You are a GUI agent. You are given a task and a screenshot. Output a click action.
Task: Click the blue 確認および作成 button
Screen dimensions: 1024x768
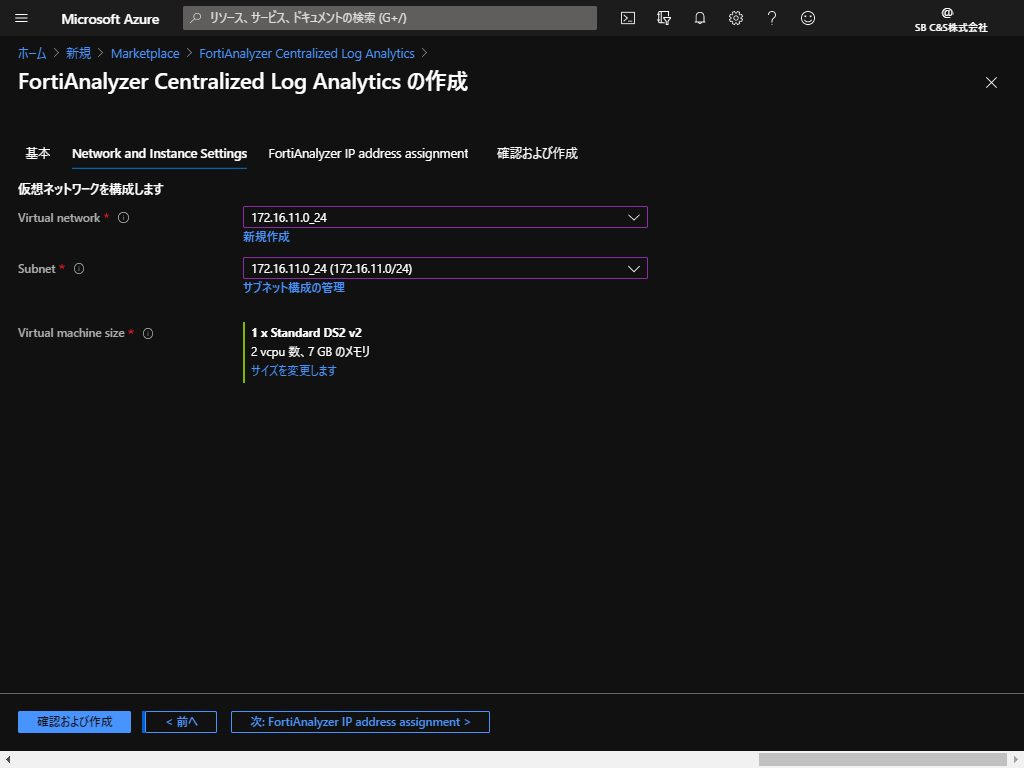pos(74,722)
